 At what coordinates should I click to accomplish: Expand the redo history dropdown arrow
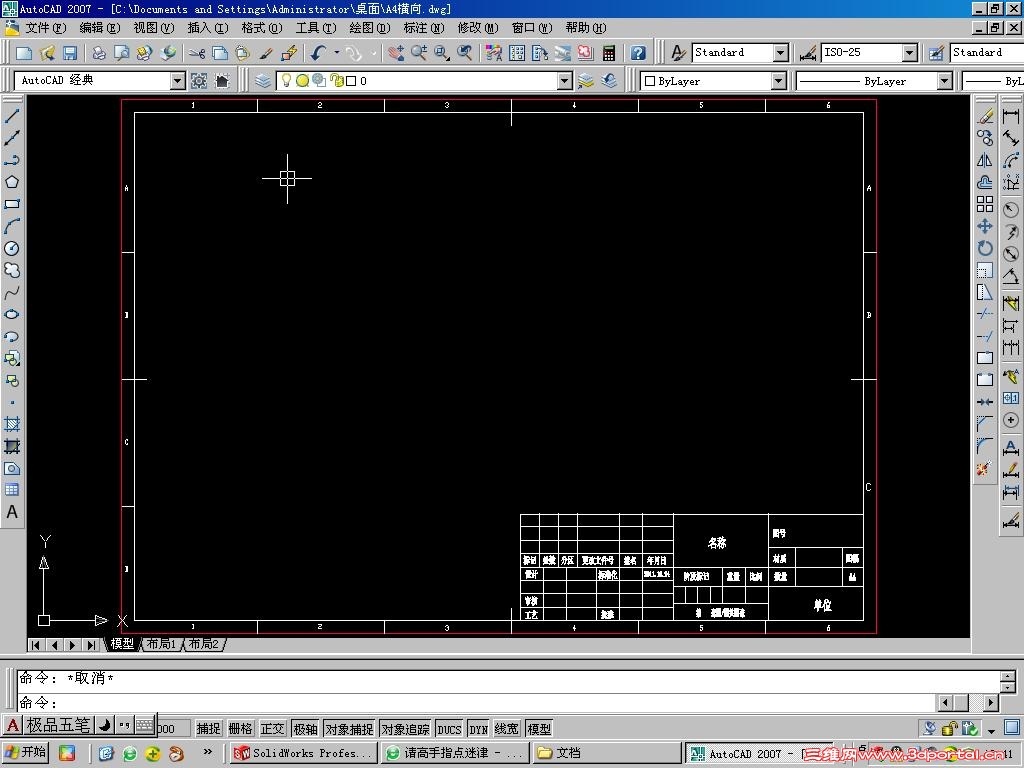click(x=374, y=53)
